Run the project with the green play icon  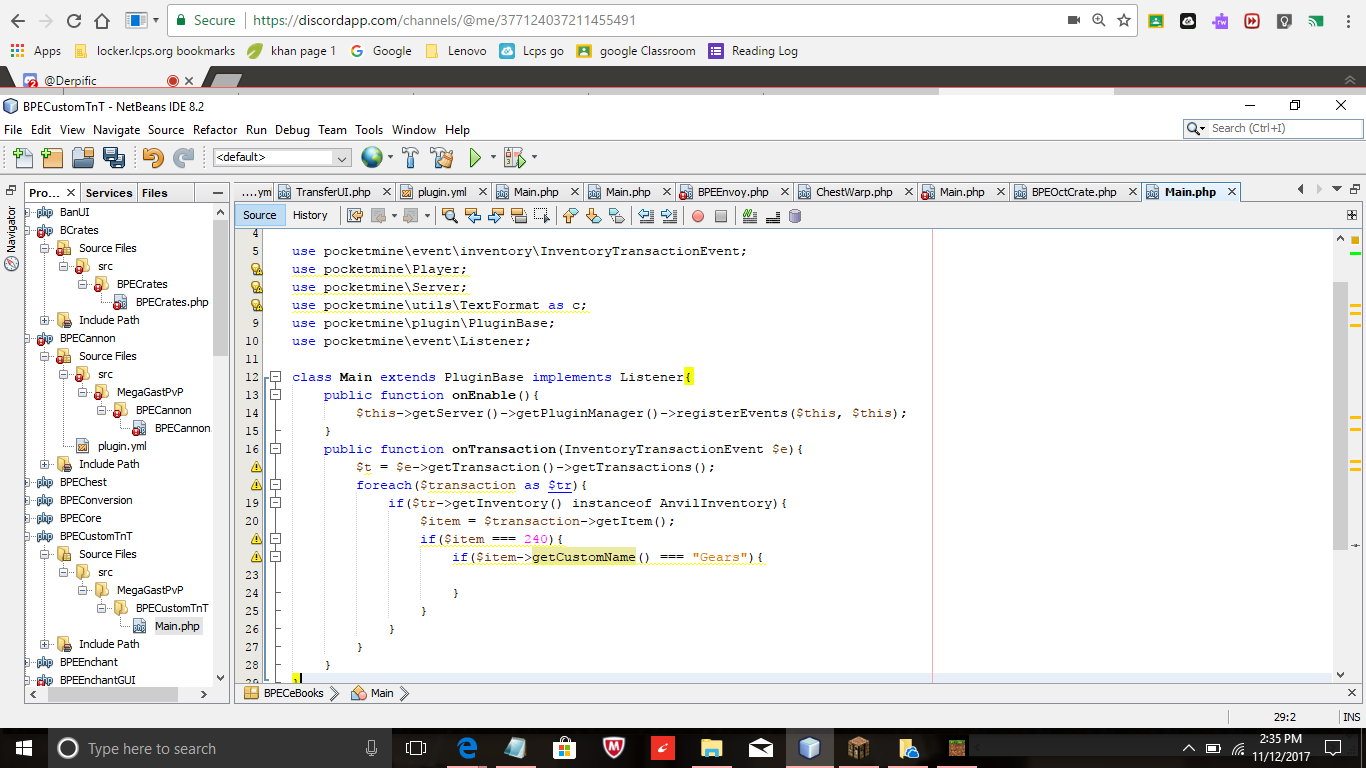click(x=475, y=157)
